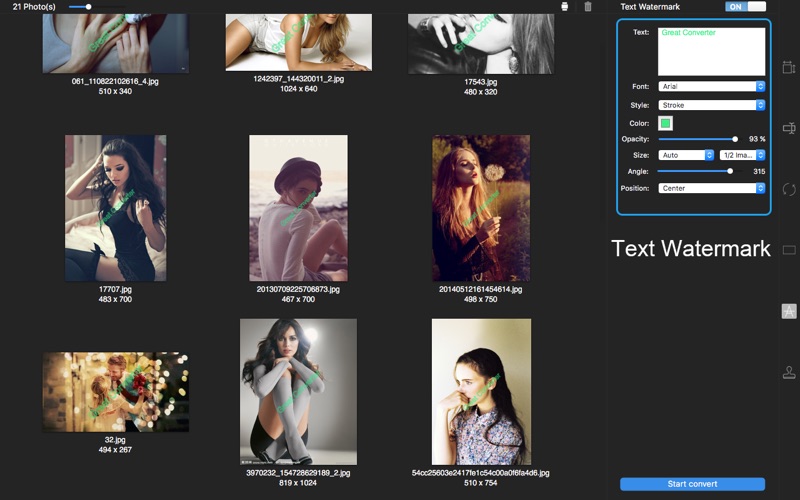Select thumbnail 20140512161454614.jpg
800x500 pixels.
click(x=481, y=208)
